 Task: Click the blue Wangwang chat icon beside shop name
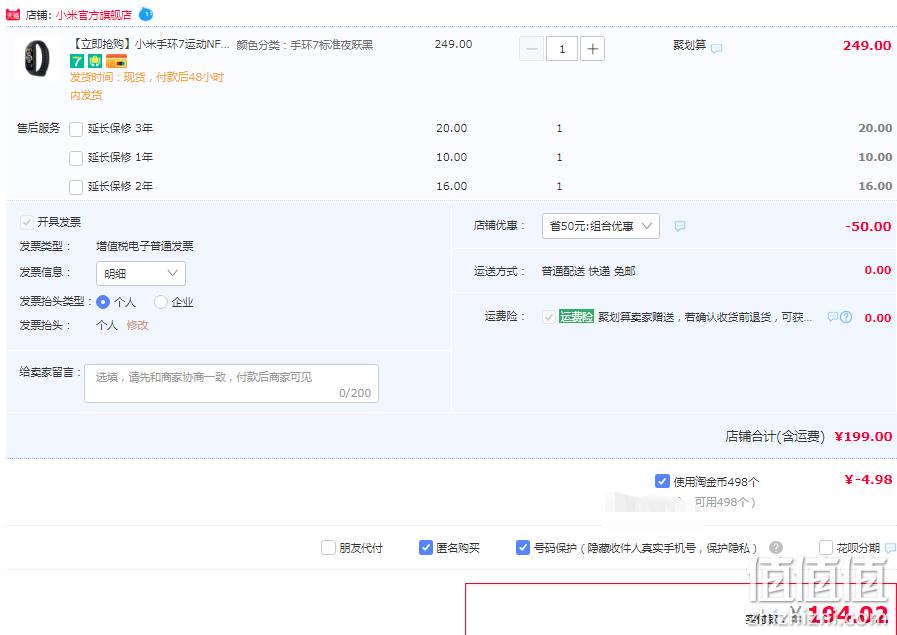coord(146,14)
